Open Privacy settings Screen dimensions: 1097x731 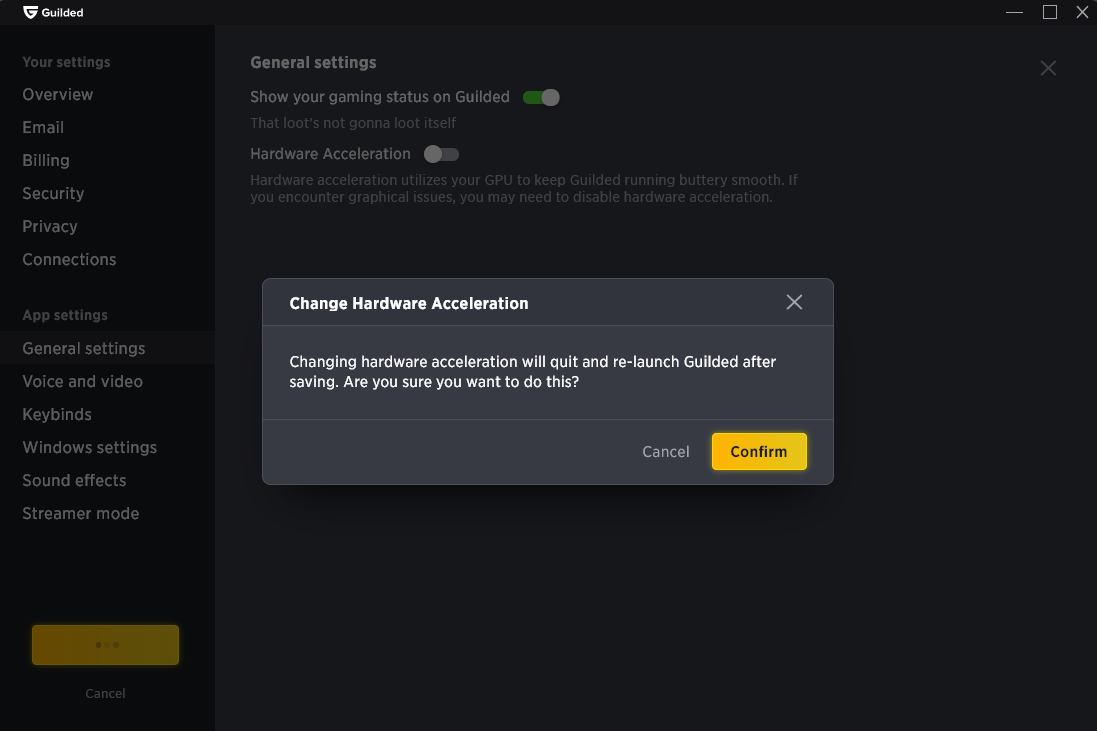point(50,227)
